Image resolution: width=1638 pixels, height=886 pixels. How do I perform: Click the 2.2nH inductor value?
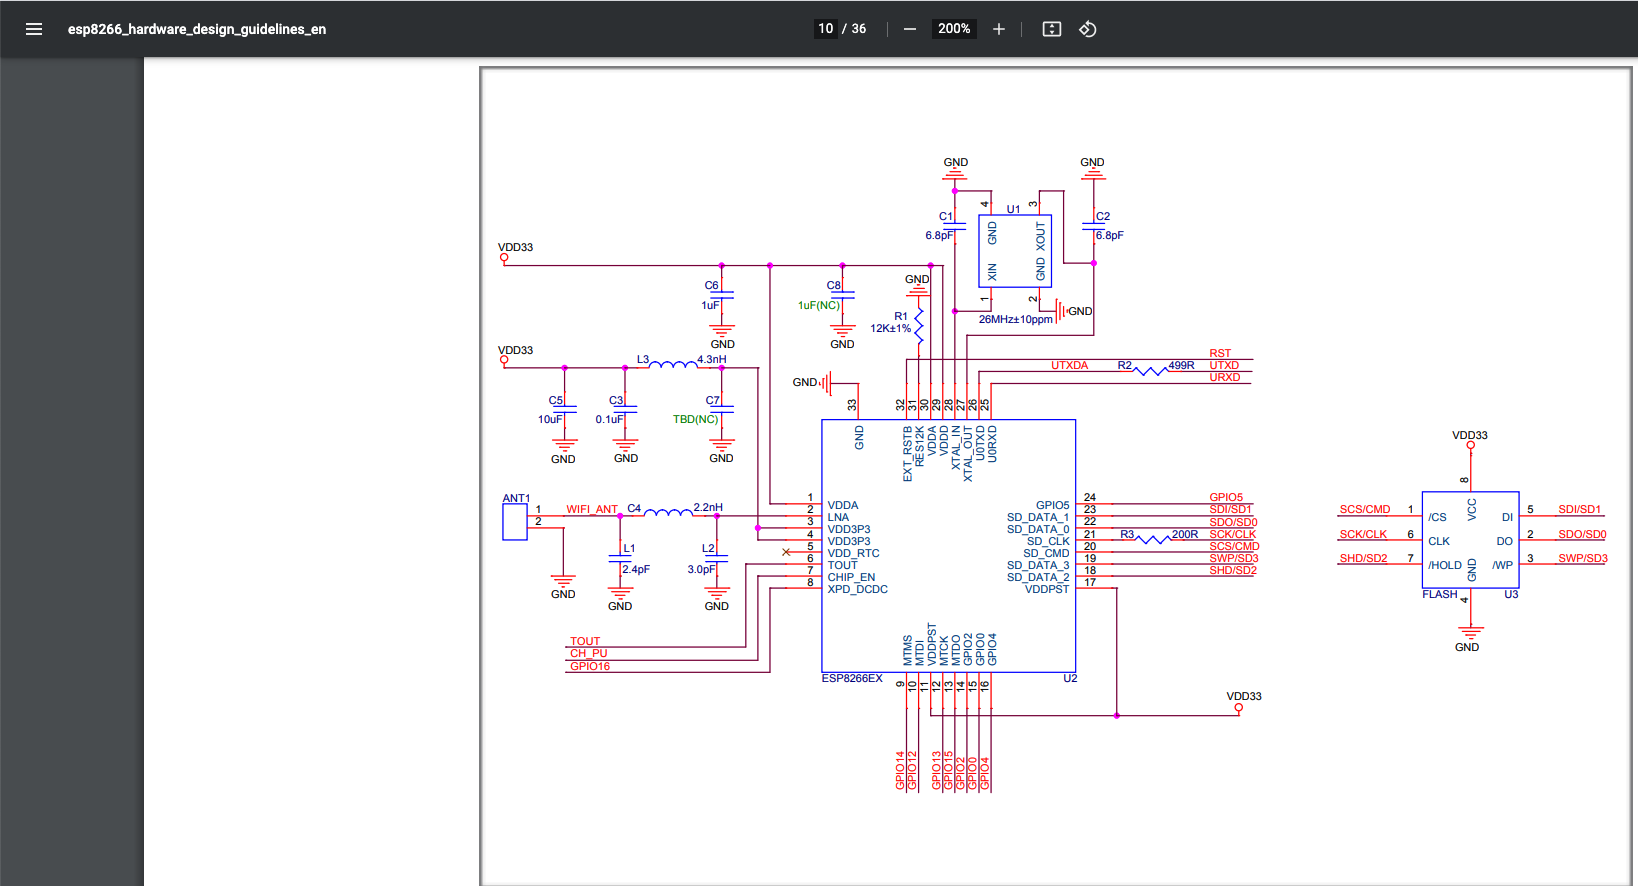tap(708, 507)
